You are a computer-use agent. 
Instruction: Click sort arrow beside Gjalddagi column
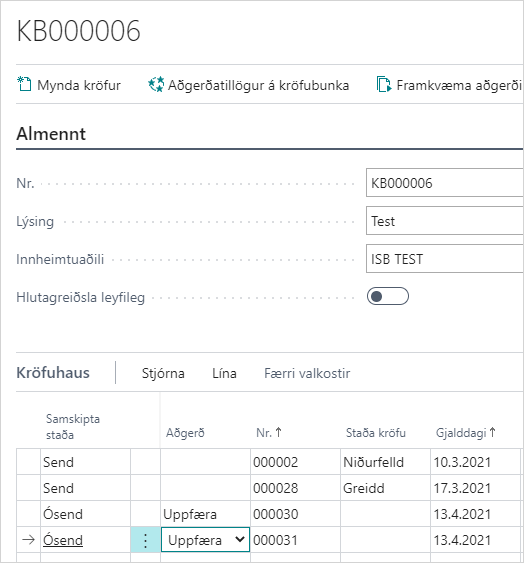click(x=492, y=432)
